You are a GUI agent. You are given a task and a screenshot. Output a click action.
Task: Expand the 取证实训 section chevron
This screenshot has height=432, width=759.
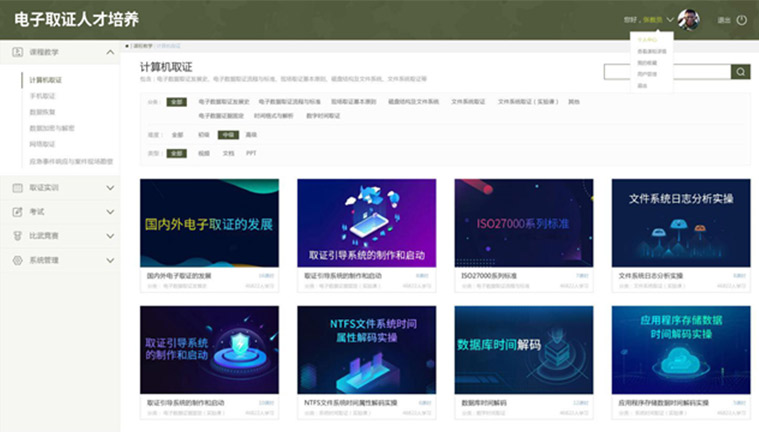tap(110, 188)
